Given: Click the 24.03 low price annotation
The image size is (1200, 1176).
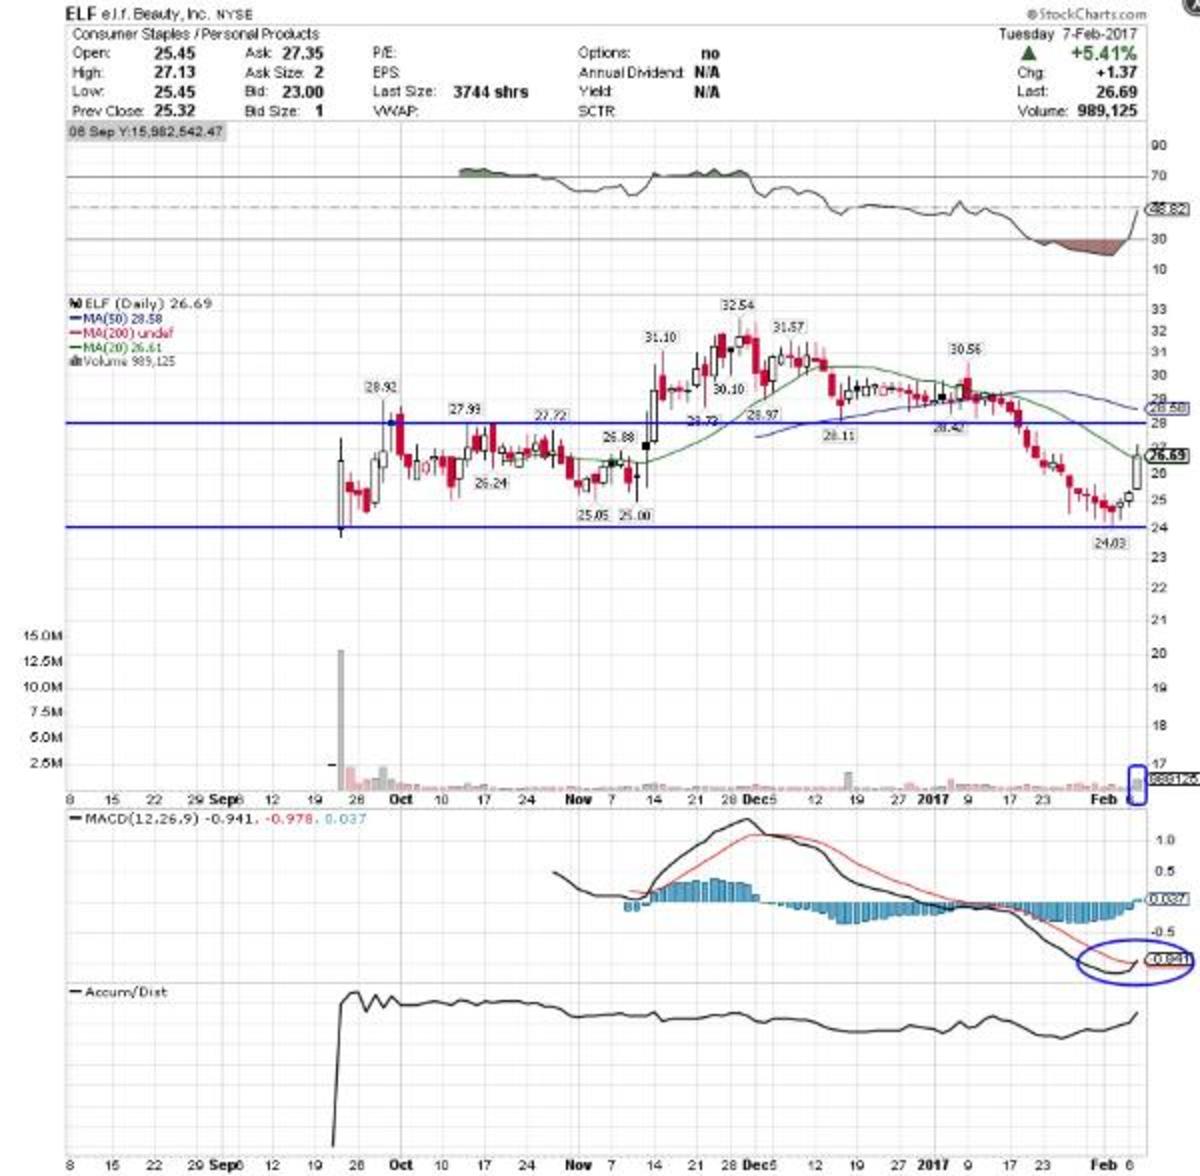Looking at the screenshot, I should (1110, 542).
